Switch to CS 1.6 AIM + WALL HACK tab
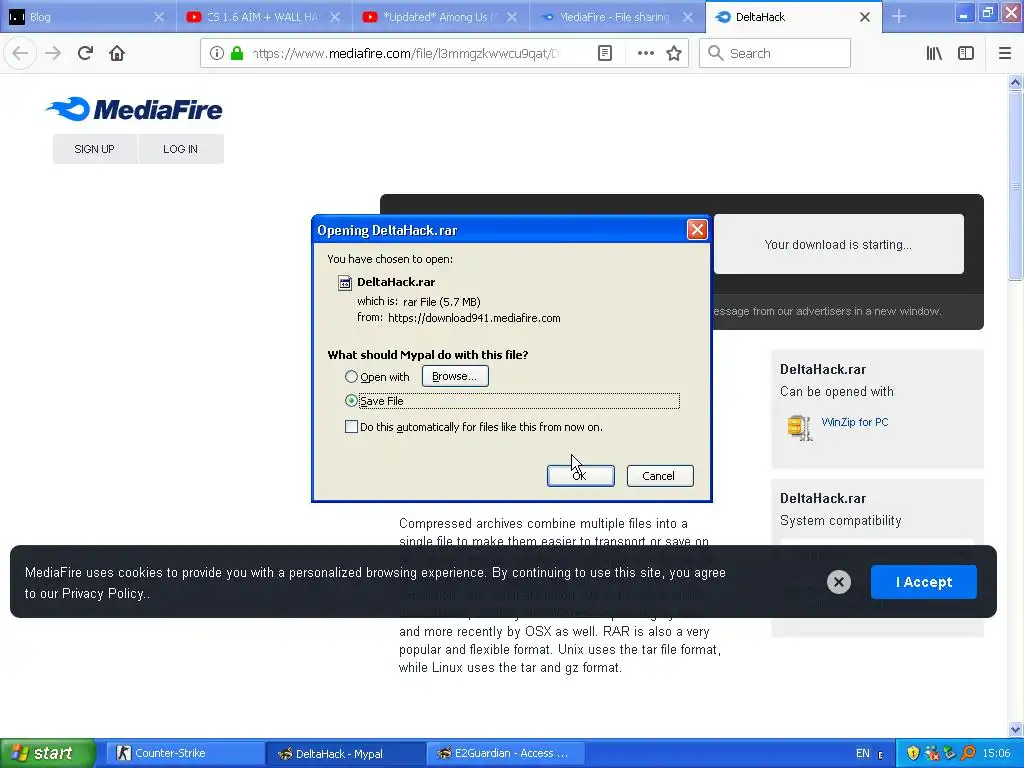 pos(263,17)
